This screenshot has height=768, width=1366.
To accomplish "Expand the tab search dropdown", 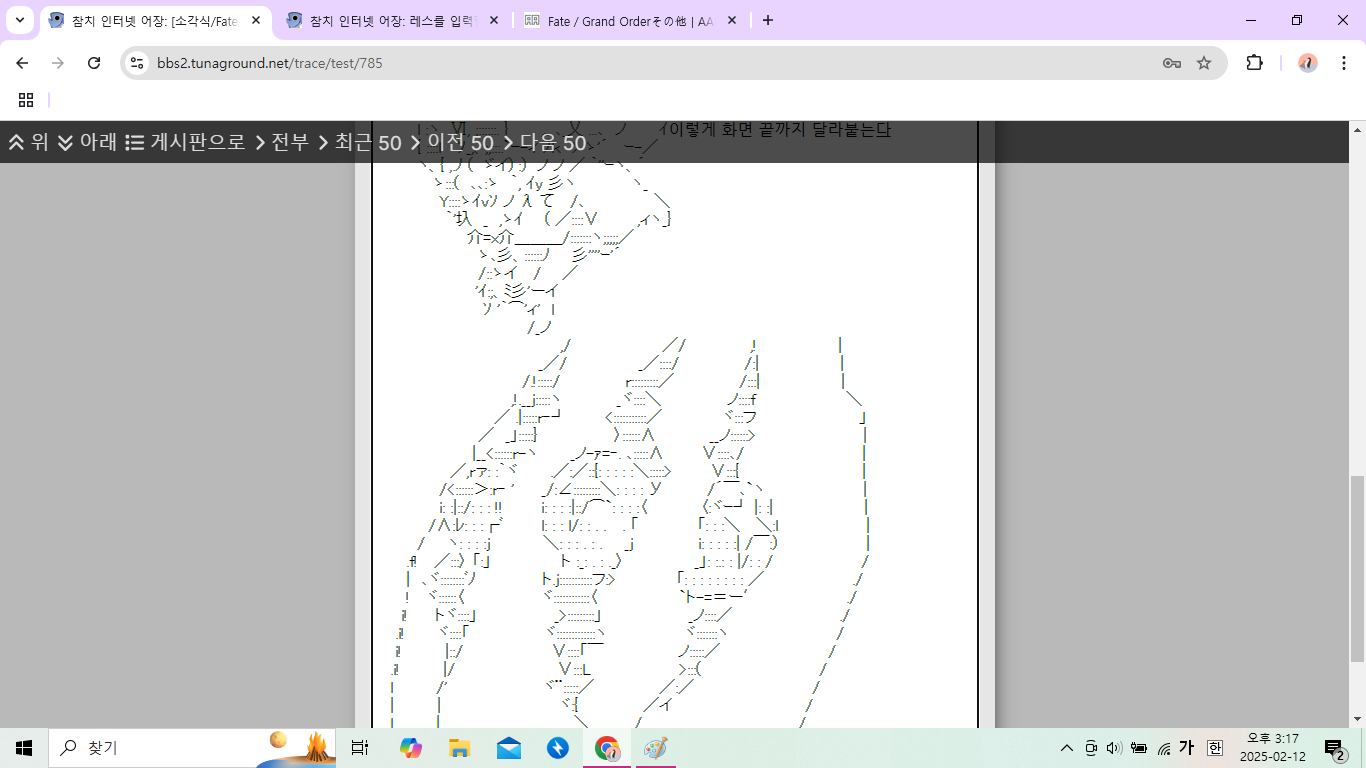I will pos(20,20).
